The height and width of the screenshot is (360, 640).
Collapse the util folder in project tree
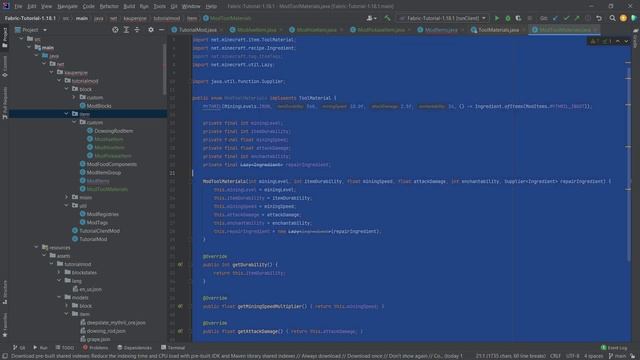coord(67,205)
